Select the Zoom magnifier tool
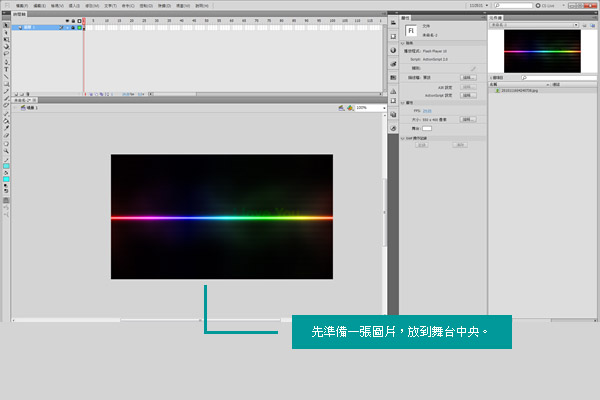600x400 pixels. (x=6, y=151)
